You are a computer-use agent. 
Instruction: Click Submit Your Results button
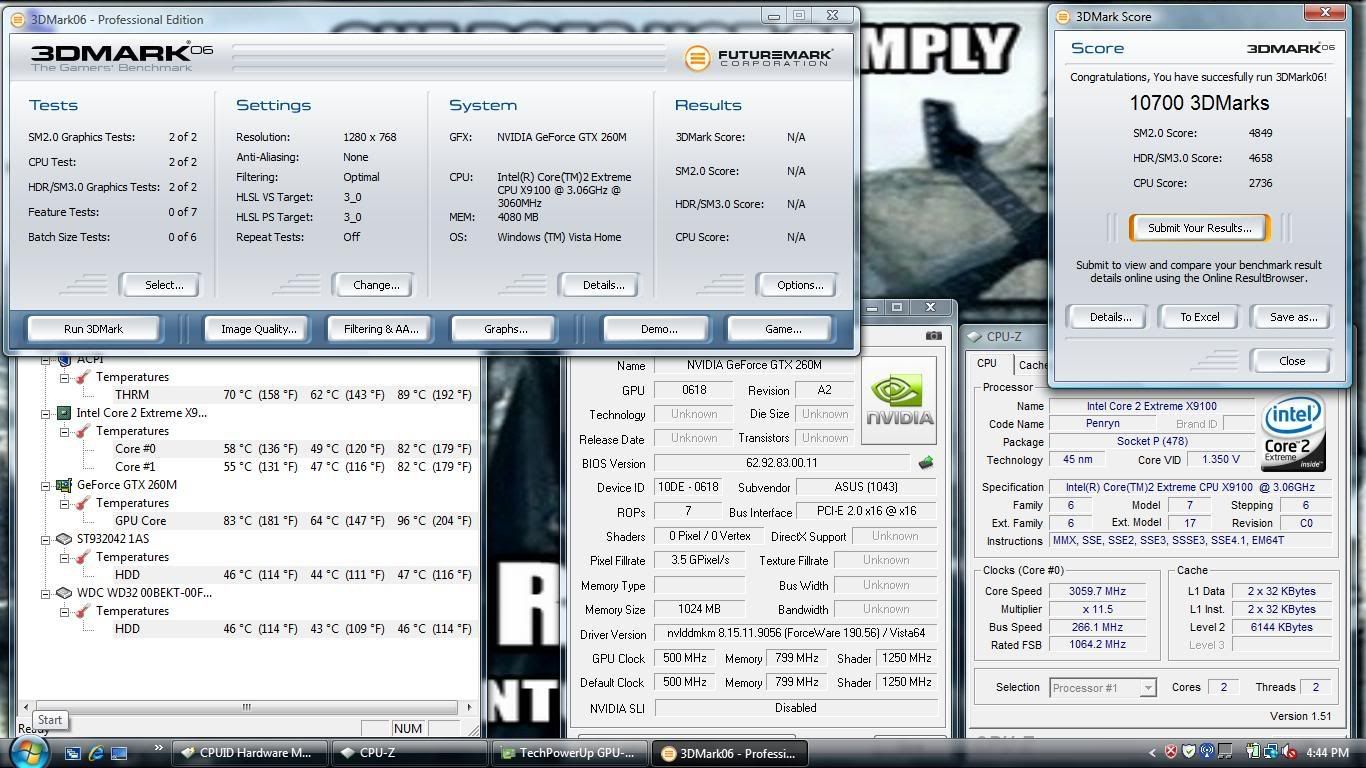(x=1199, y=228)
